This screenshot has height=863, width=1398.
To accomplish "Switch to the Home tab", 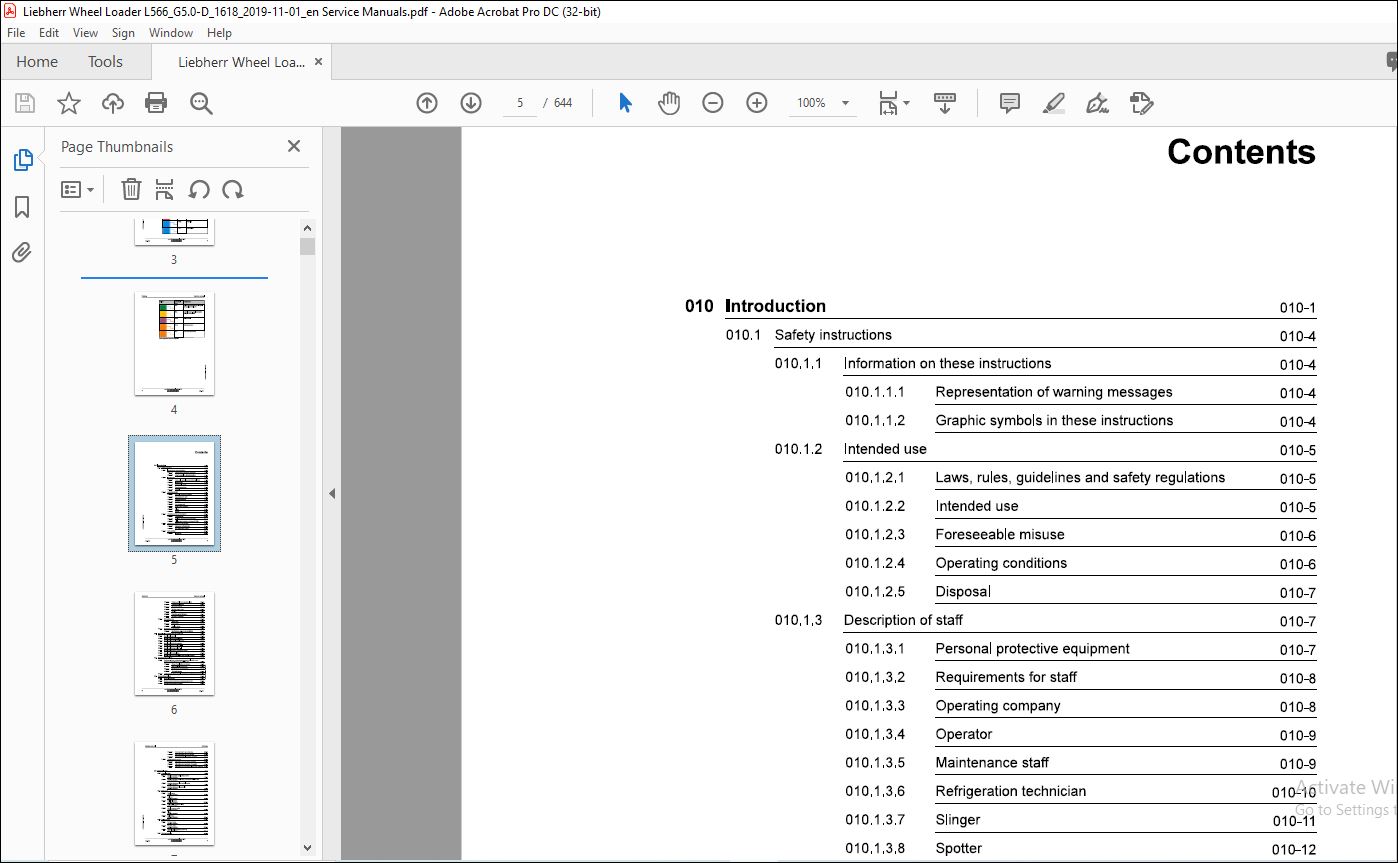I will point(37,62).
